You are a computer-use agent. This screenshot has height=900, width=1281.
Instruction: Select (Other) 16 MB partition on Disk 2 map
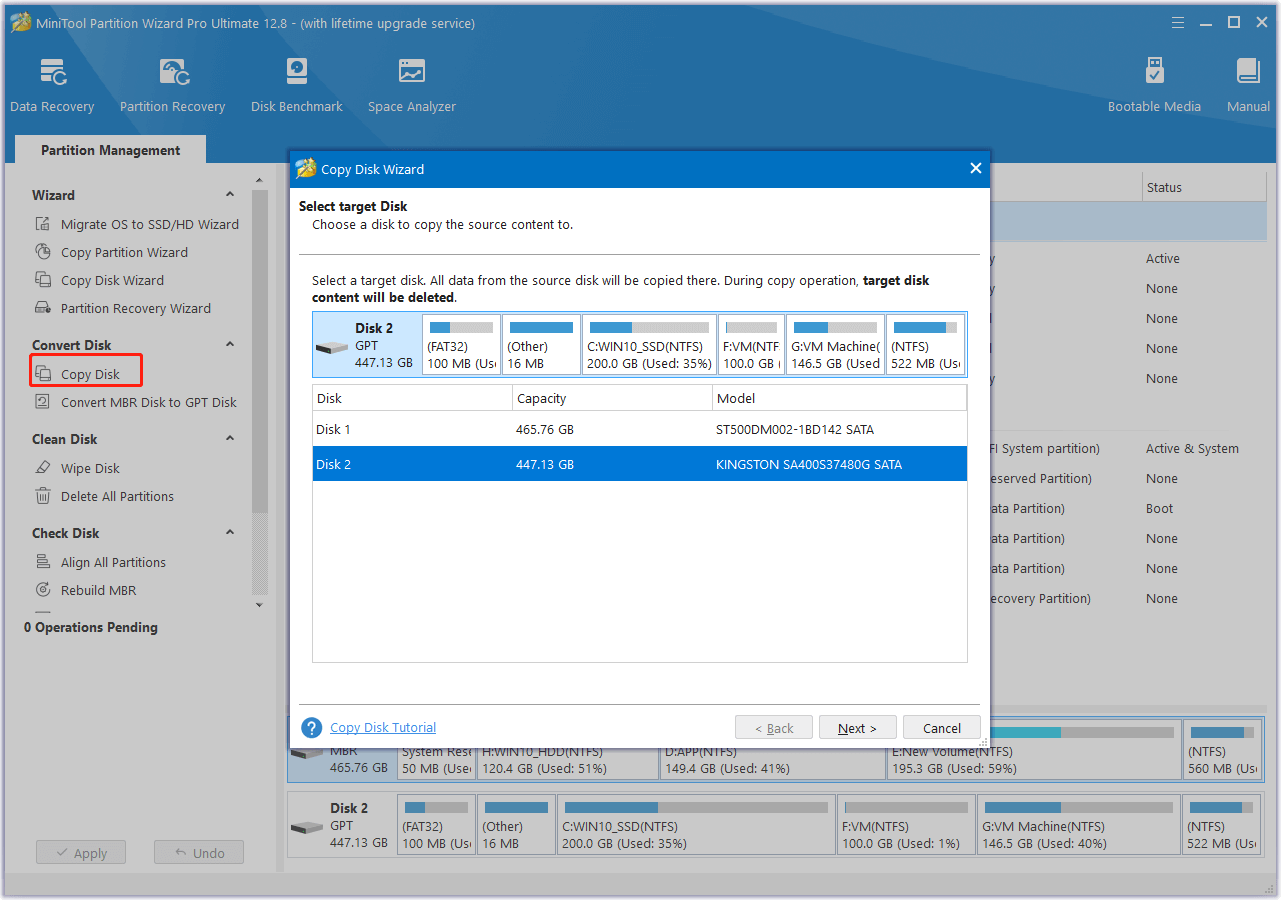coord(516,825)
